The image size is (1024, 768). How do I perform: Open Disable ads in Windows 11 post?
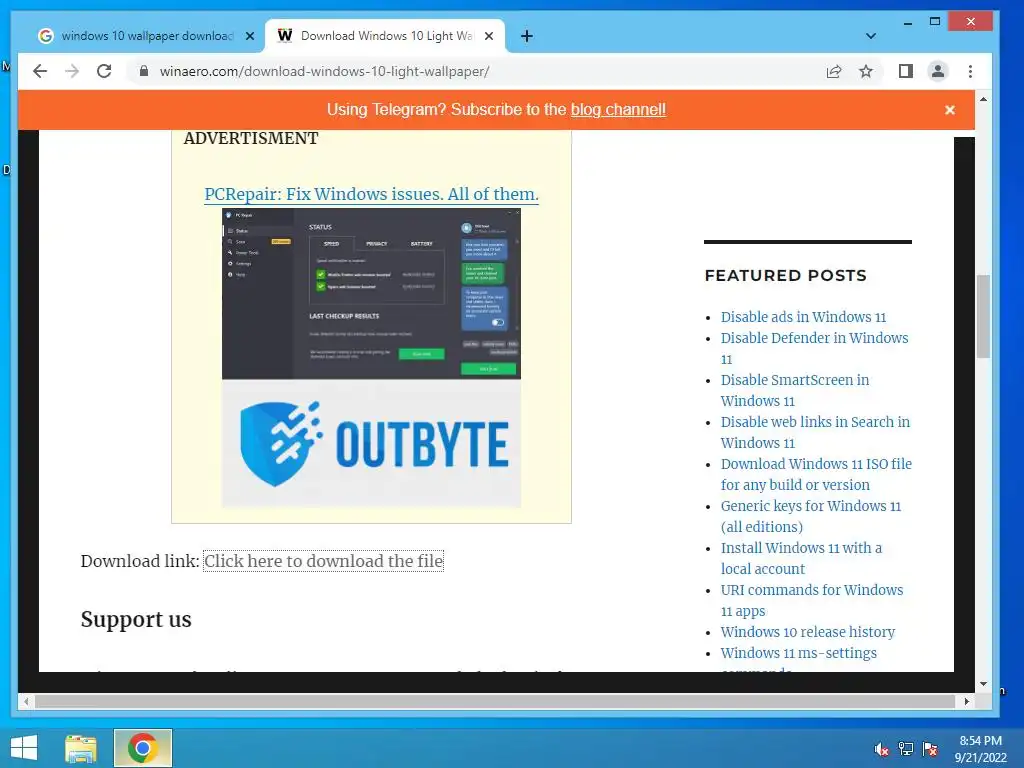(803, 317)
